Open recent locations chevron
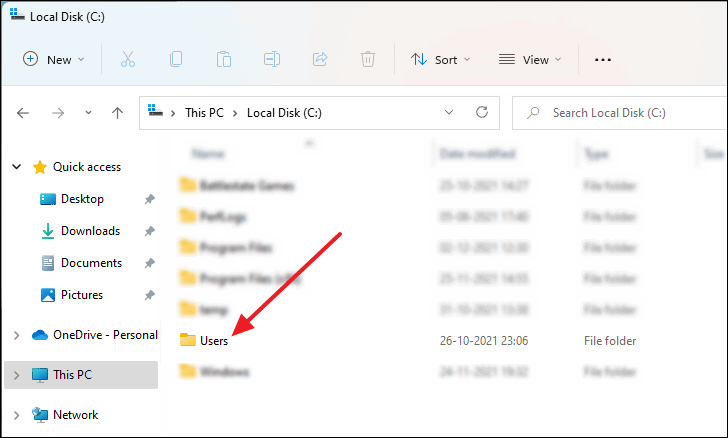 [88, 113]
